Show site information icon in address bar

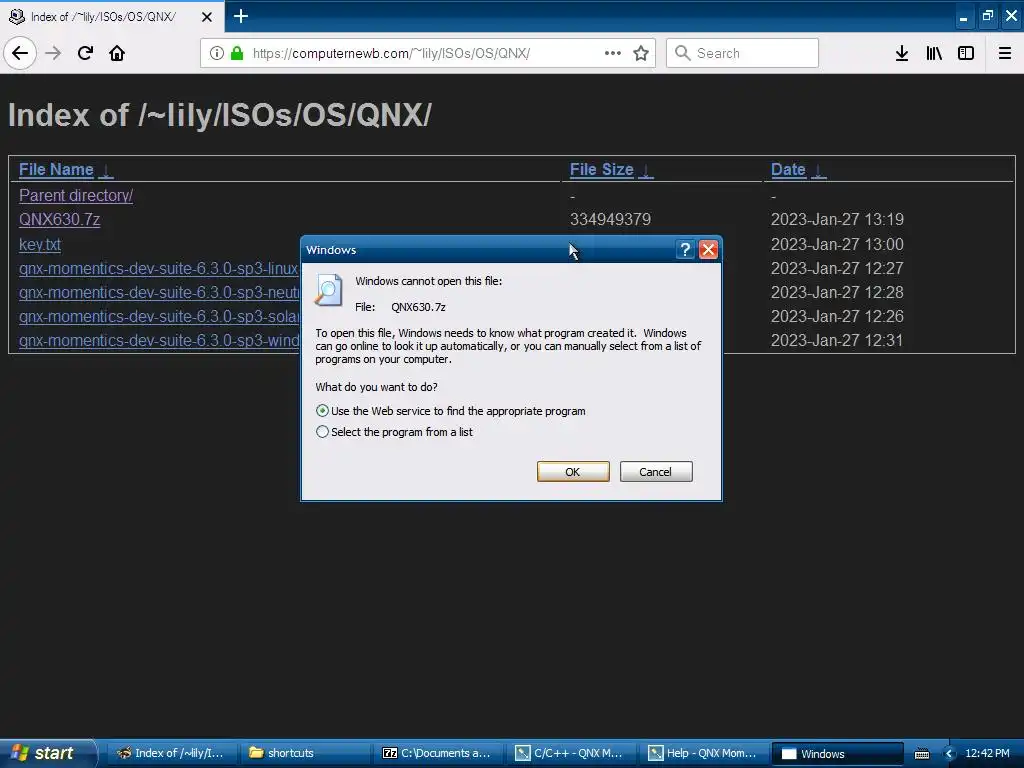coord(217,54)
